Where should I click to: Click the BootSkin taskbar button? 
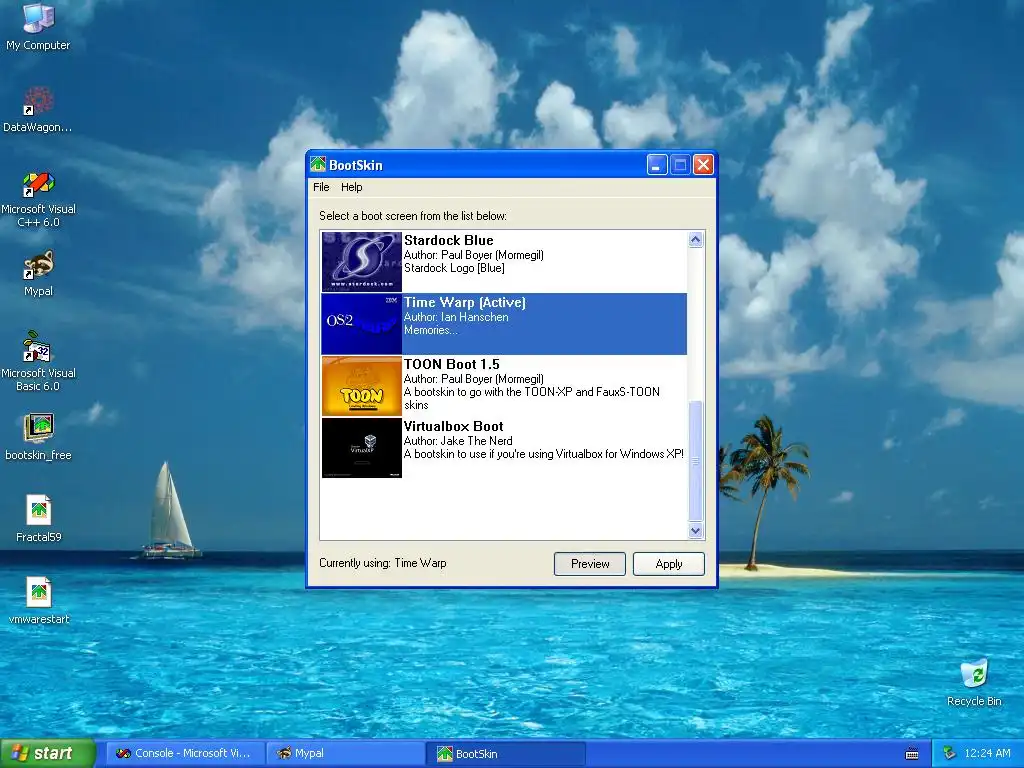[506, 753]
